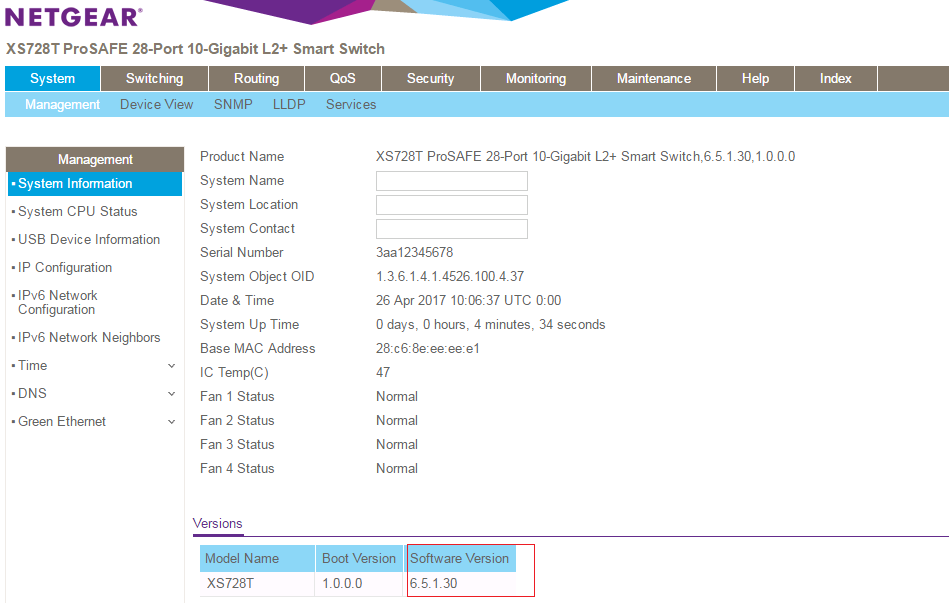949x603 pixels.
Task: Click the Time sidebar item
Action: pyautogui.click(x=33, y=366)
